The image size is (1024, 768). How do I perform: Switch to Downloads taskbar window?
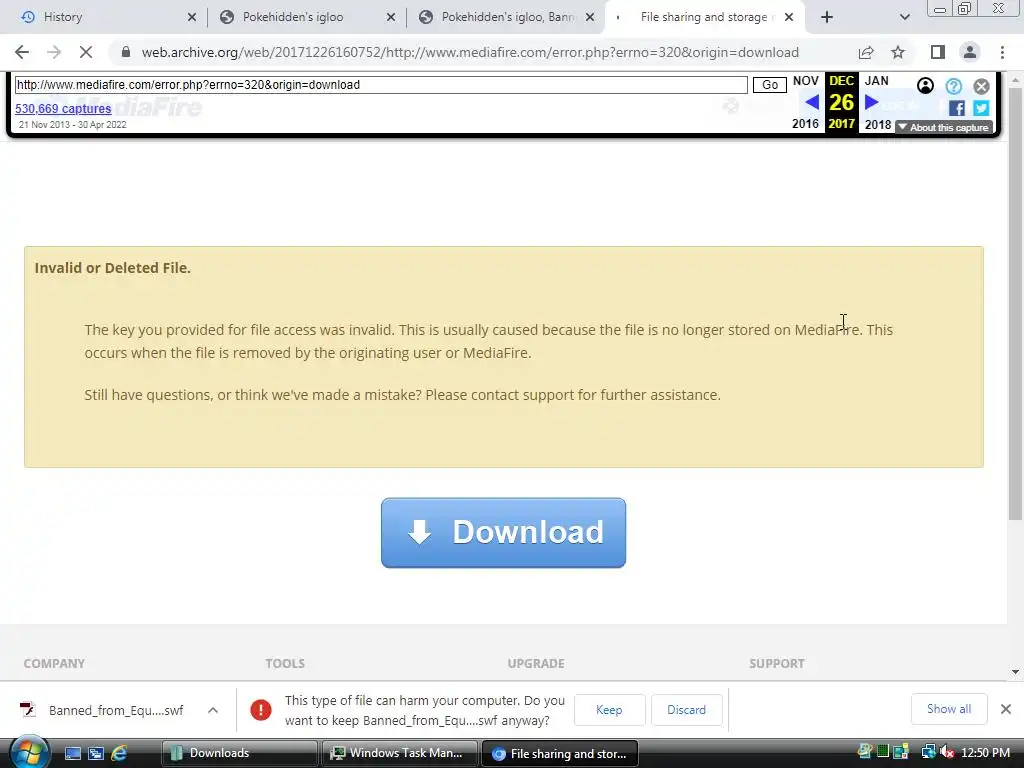(240, 754)
